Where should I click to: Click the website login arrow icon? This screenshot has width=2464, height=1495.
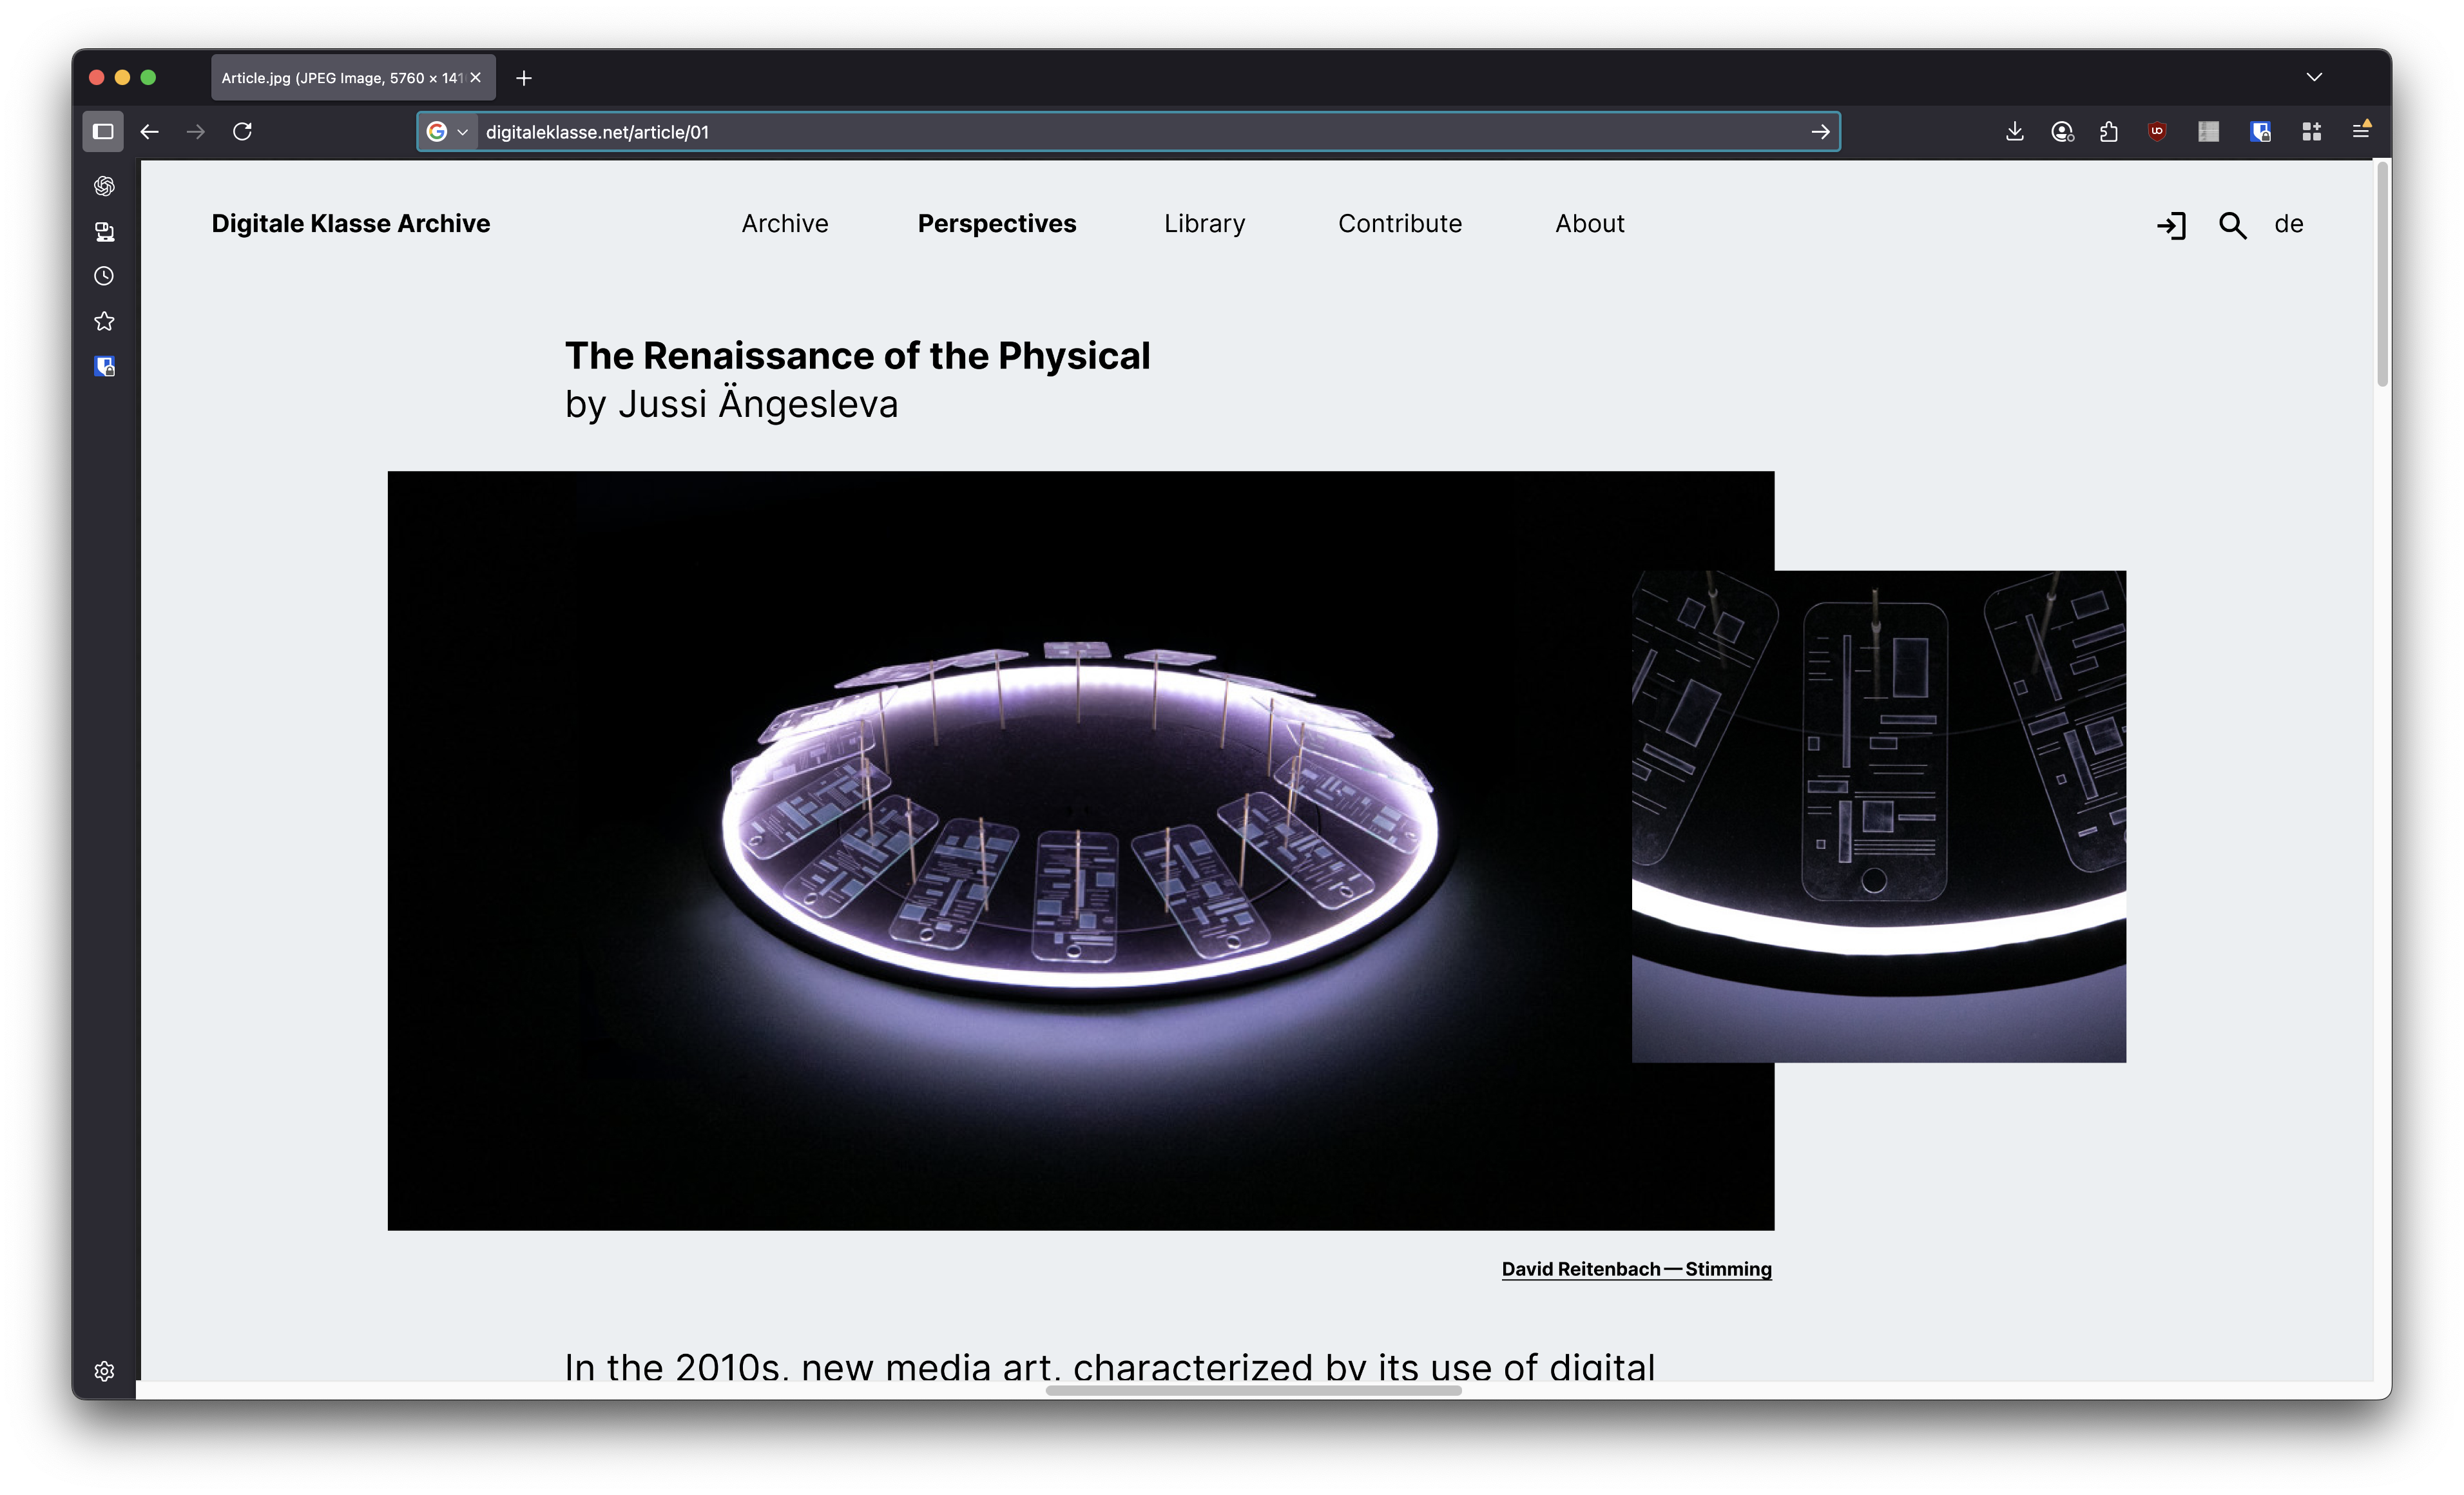(x=2171, y=225)
